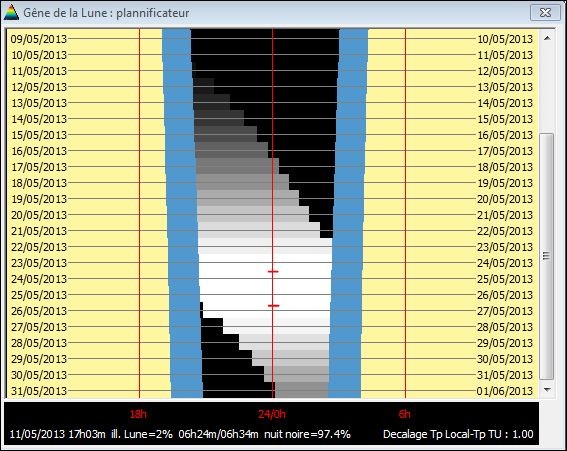Viewport: 567px width, 451px height.
Task: Click the 31/05/2013 date label
Action: tap(39, 391)
